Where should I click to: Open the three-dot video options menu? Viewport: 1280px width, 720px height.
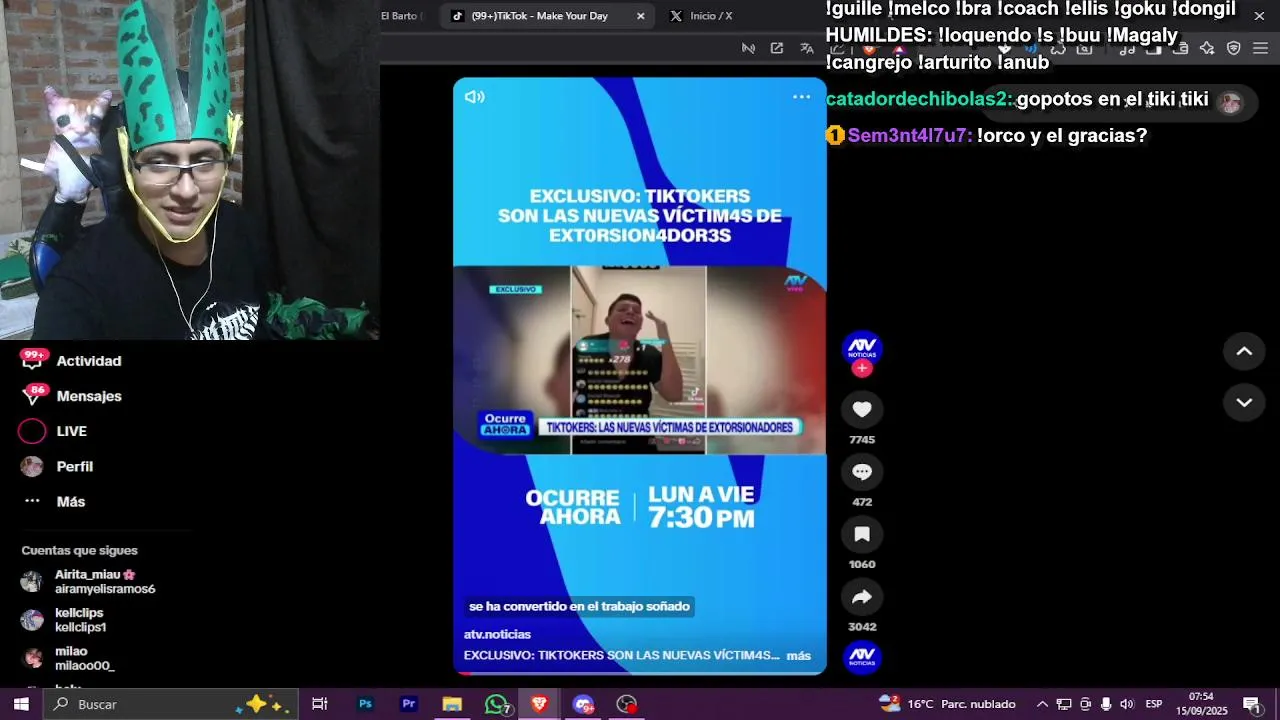coord(801,97)
